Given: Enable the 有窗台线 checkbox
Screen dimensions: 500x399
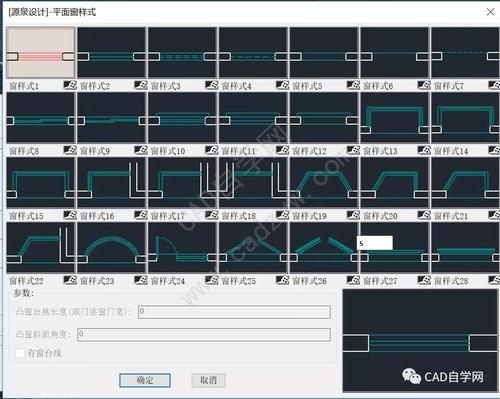Looking at the screenshot, I should (x=20, y=353).
